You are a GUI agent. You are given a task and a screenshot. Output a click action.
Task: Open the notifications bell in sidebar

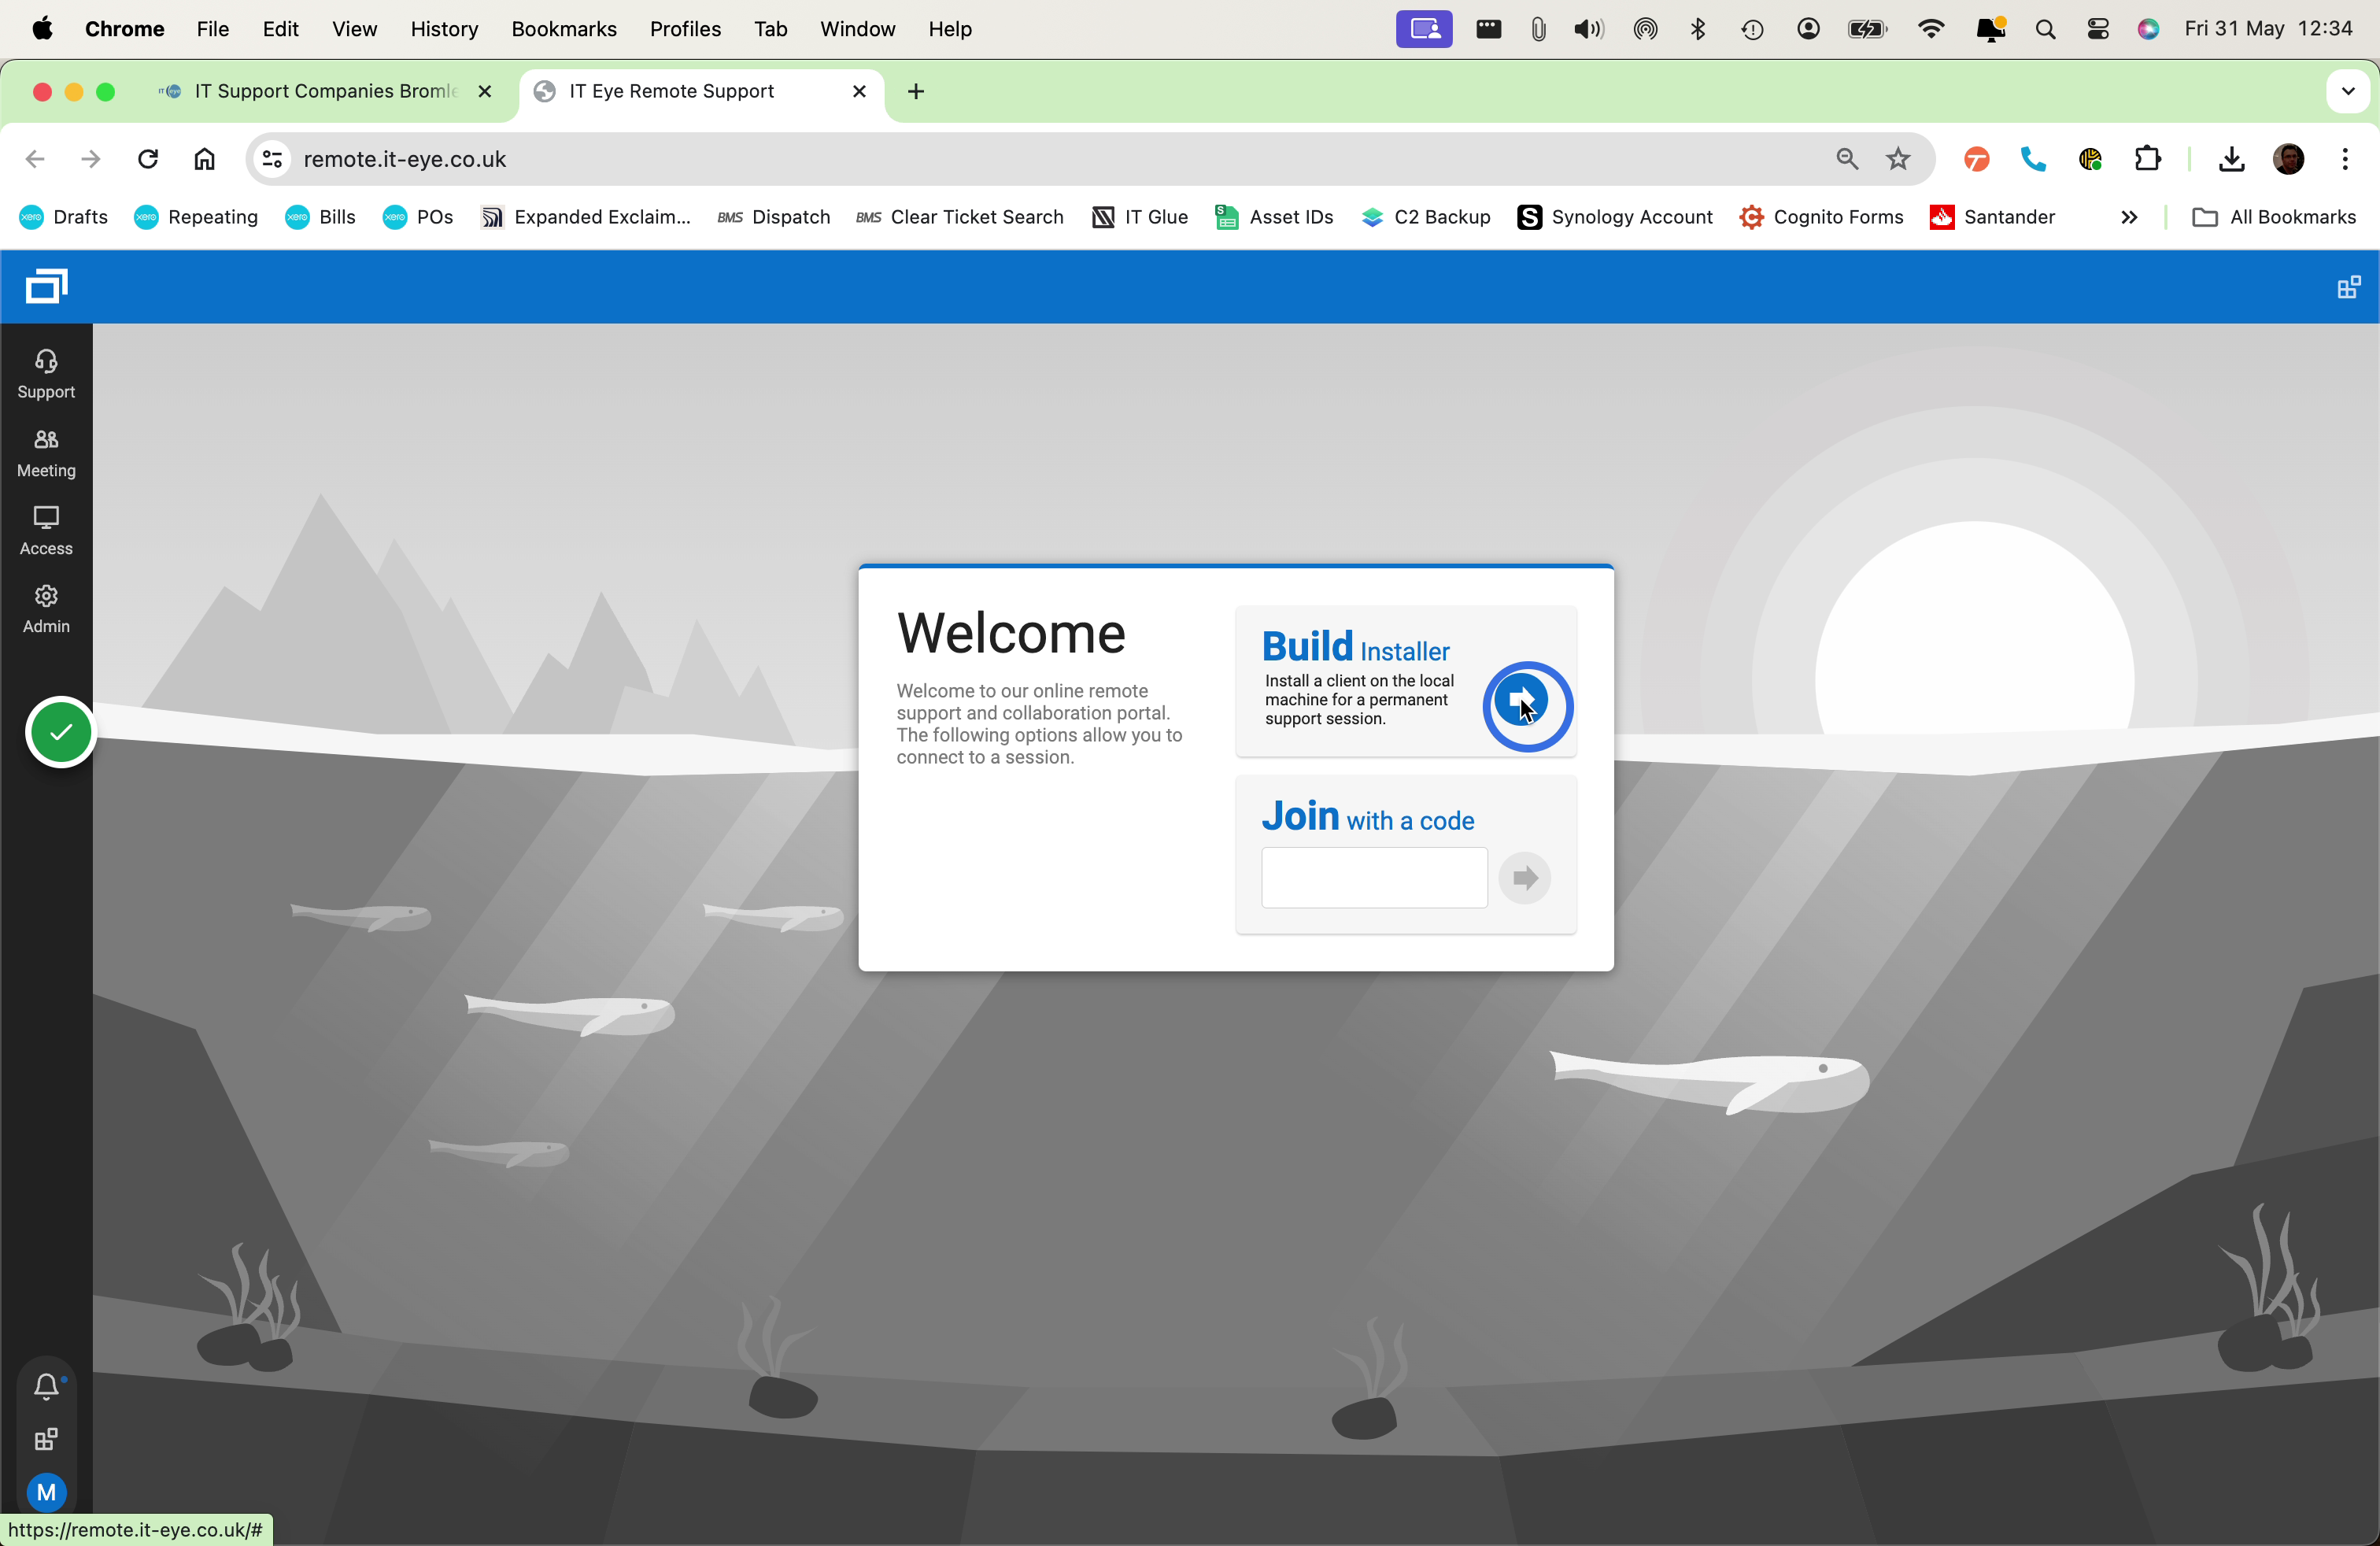(x=46, y=1386)
